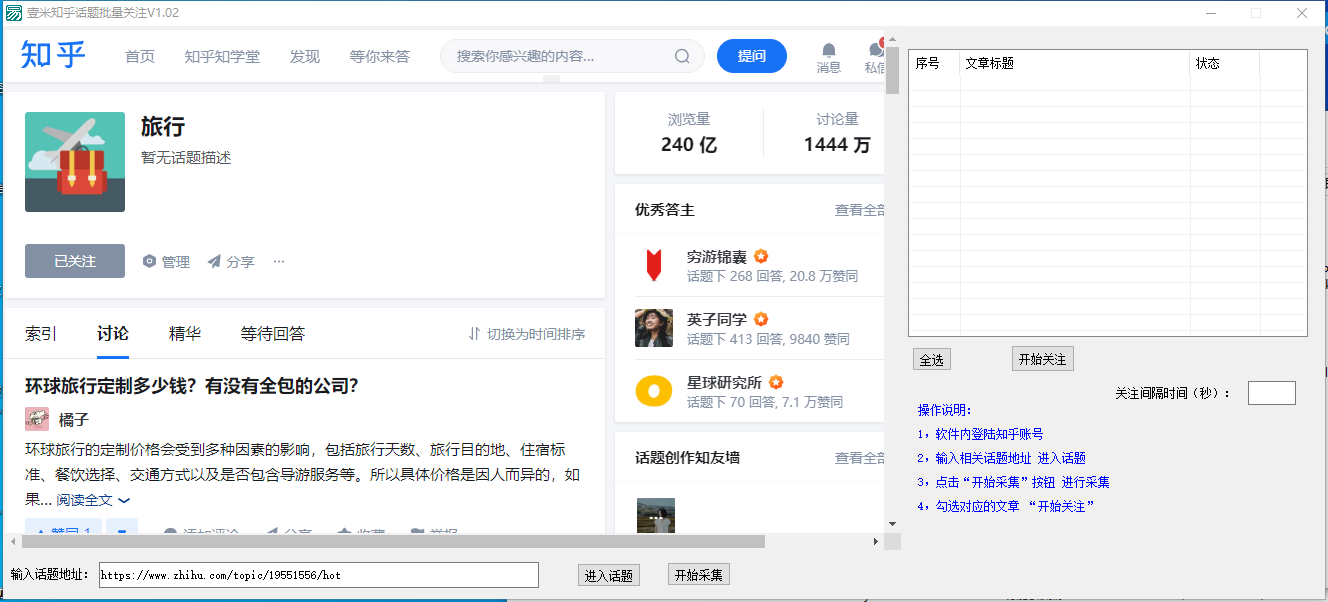Open the 环球旅行定制多少钱 question title
Viewport: 1328px width, 602px height.
(192, 386)
